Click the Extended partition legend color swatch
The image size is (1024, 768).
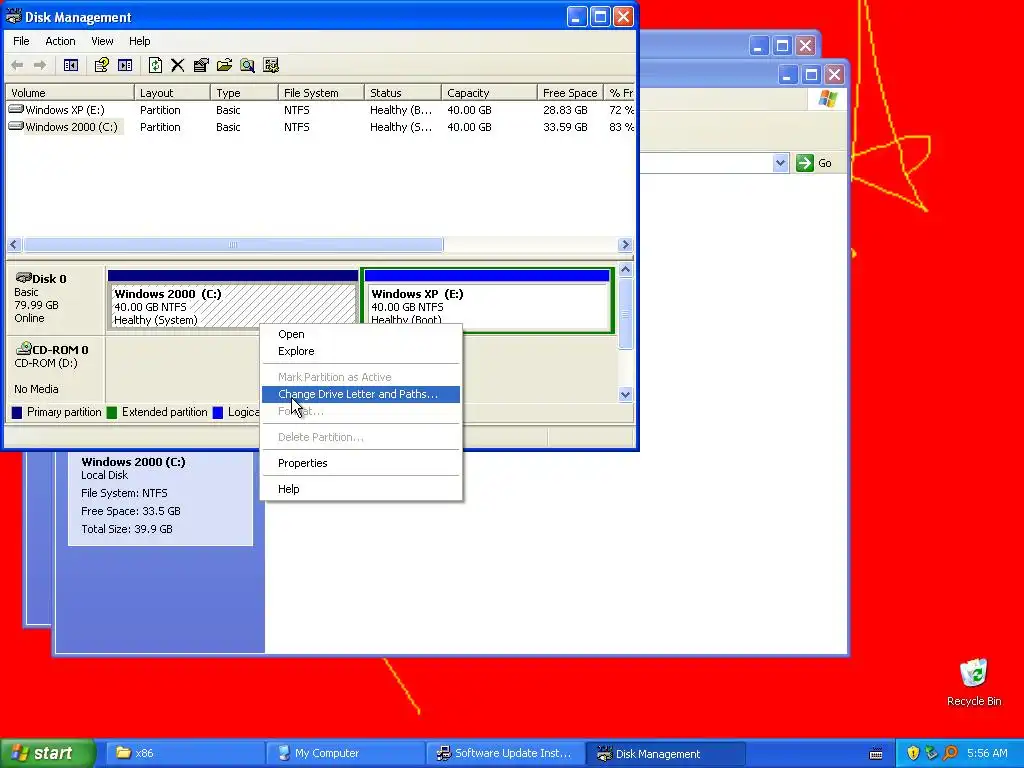pyautogui.click(x=112, y=413)
